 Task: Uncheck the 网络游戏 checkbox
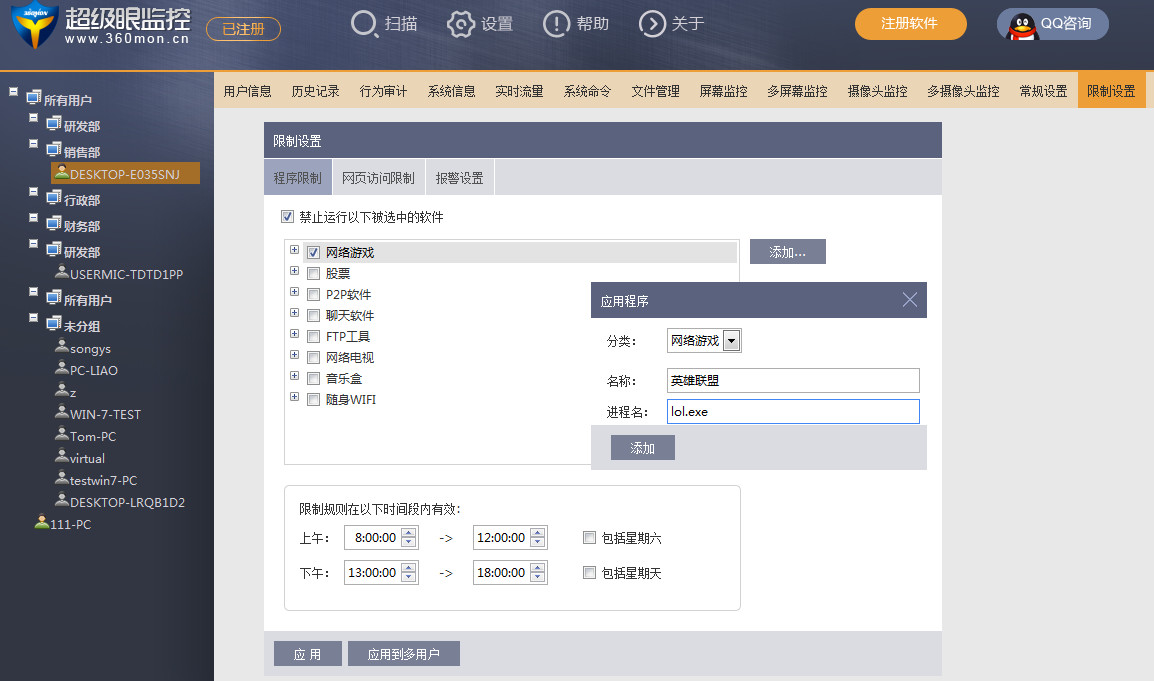click(314, 253)
